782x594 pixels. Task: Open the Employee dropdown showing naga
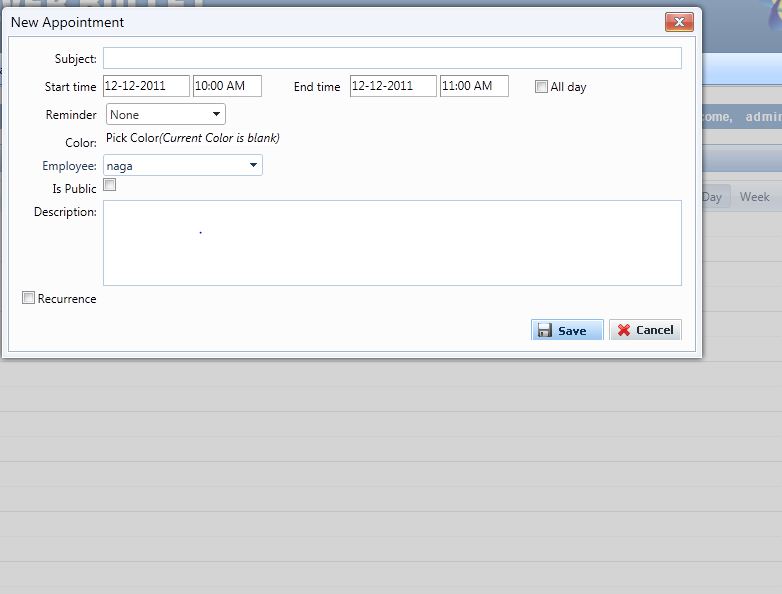tap(183, 165)
